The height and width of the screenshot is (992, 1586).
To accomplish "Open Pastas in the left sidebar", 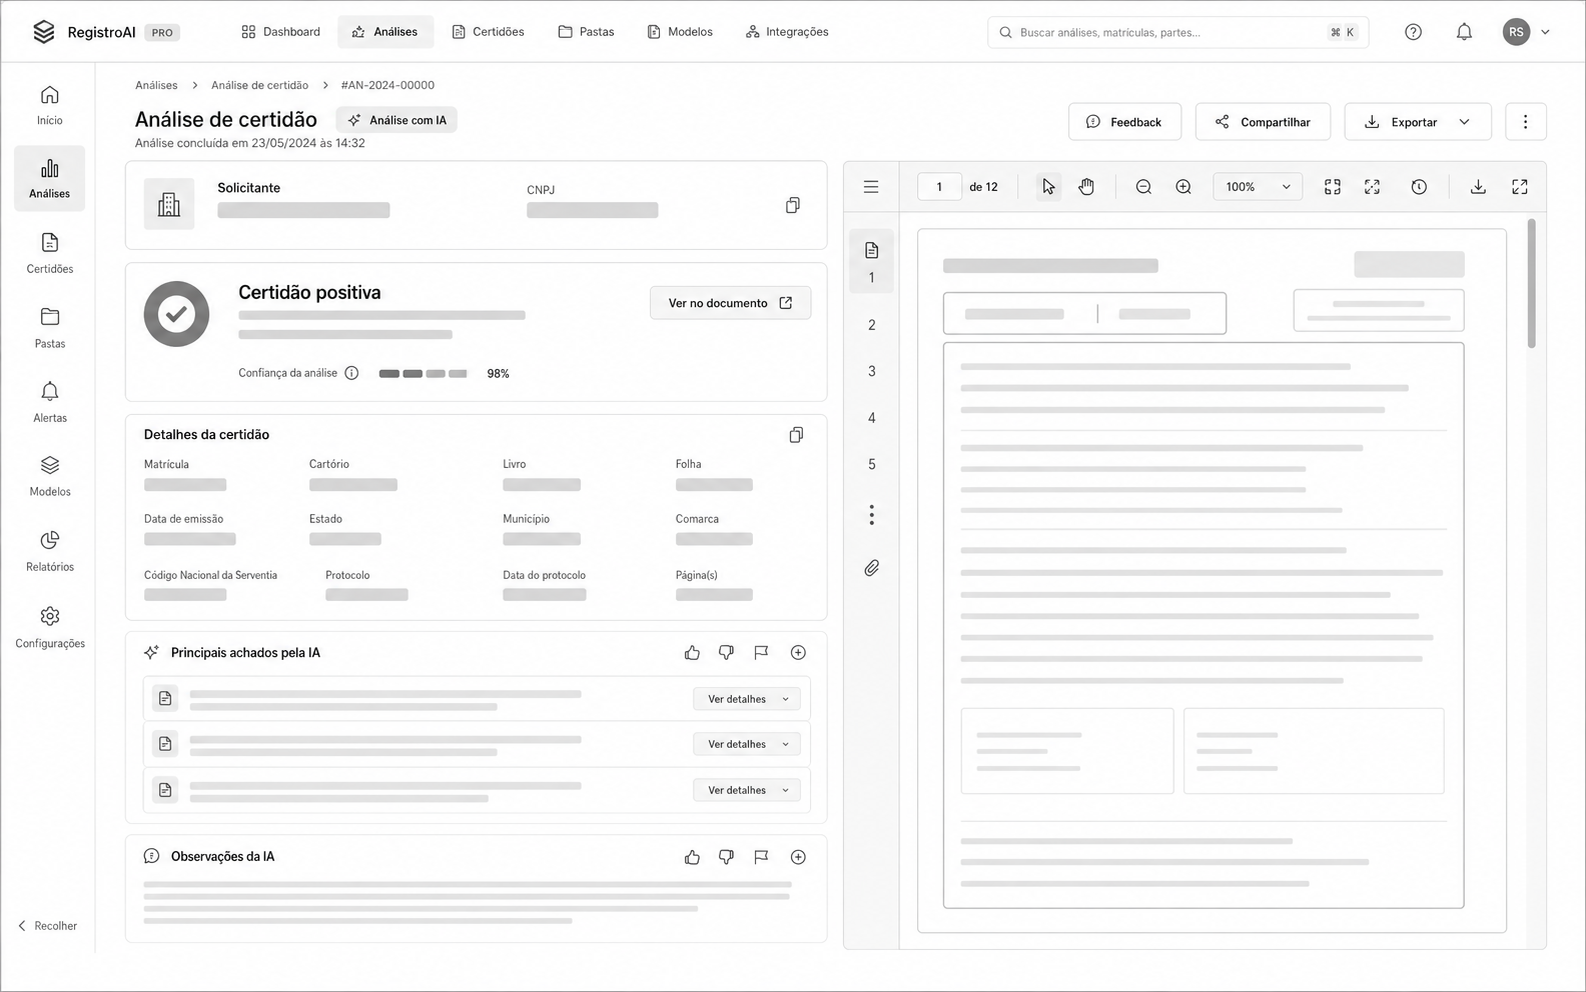I will click(x=50, y=328).
